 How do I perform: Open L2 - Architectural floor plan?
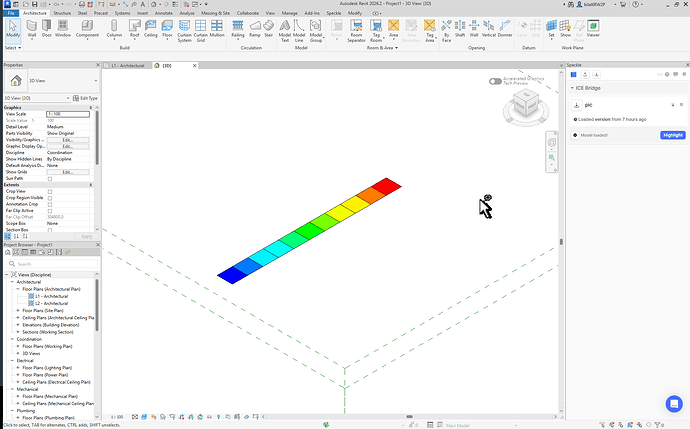pyautogui.click(x=51, y=303)
